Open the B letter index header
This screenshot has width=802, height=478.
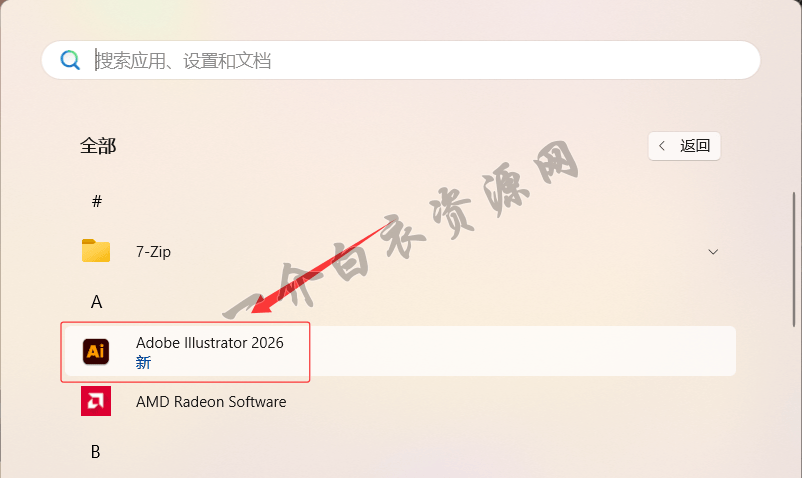coord(96,452)
